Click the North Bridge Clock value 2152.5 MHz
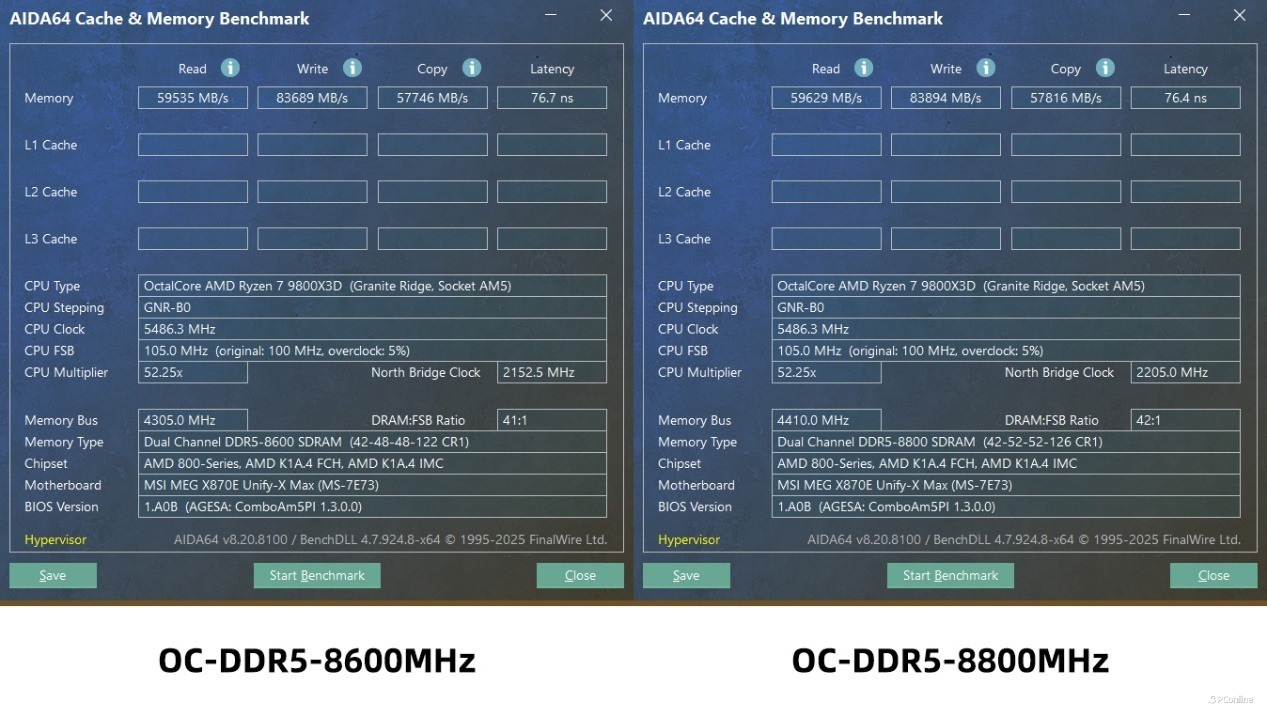The width and height of the screenshot is (1267, 717). tap(552, 372)
